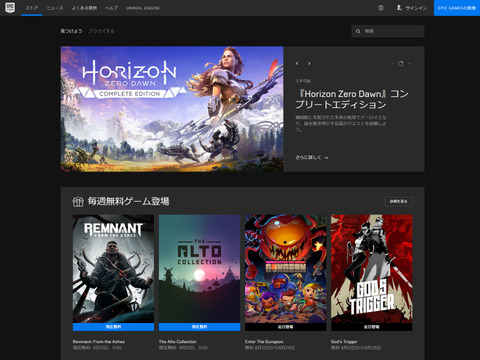Image resolution: width=480 pixels, height=360 pixels.
Task: Click the blue EPIC GAMES get button
Action: click(x=457, y=8)
